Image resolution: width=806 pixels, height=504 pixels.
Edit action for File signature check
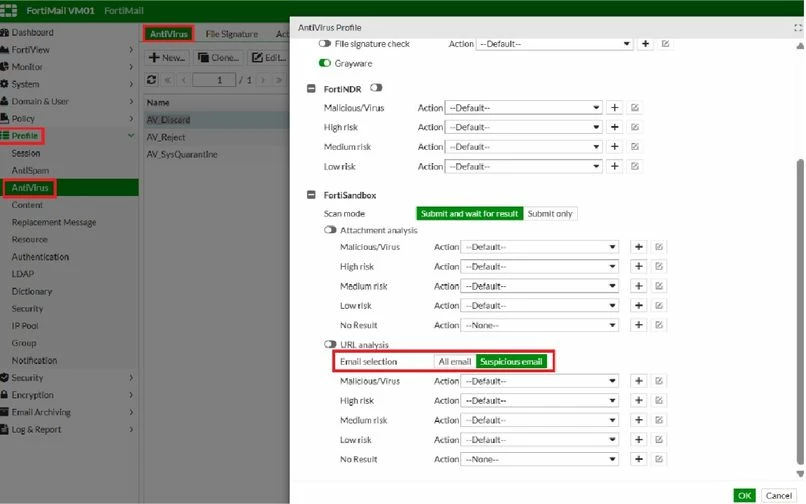click(665, 44)
